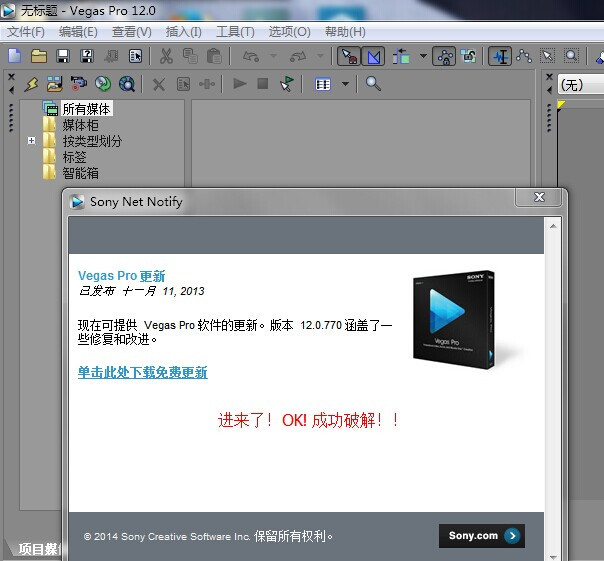Toggle the Auto Preview button
Screen dimensions: 604x561
(286, 84)
